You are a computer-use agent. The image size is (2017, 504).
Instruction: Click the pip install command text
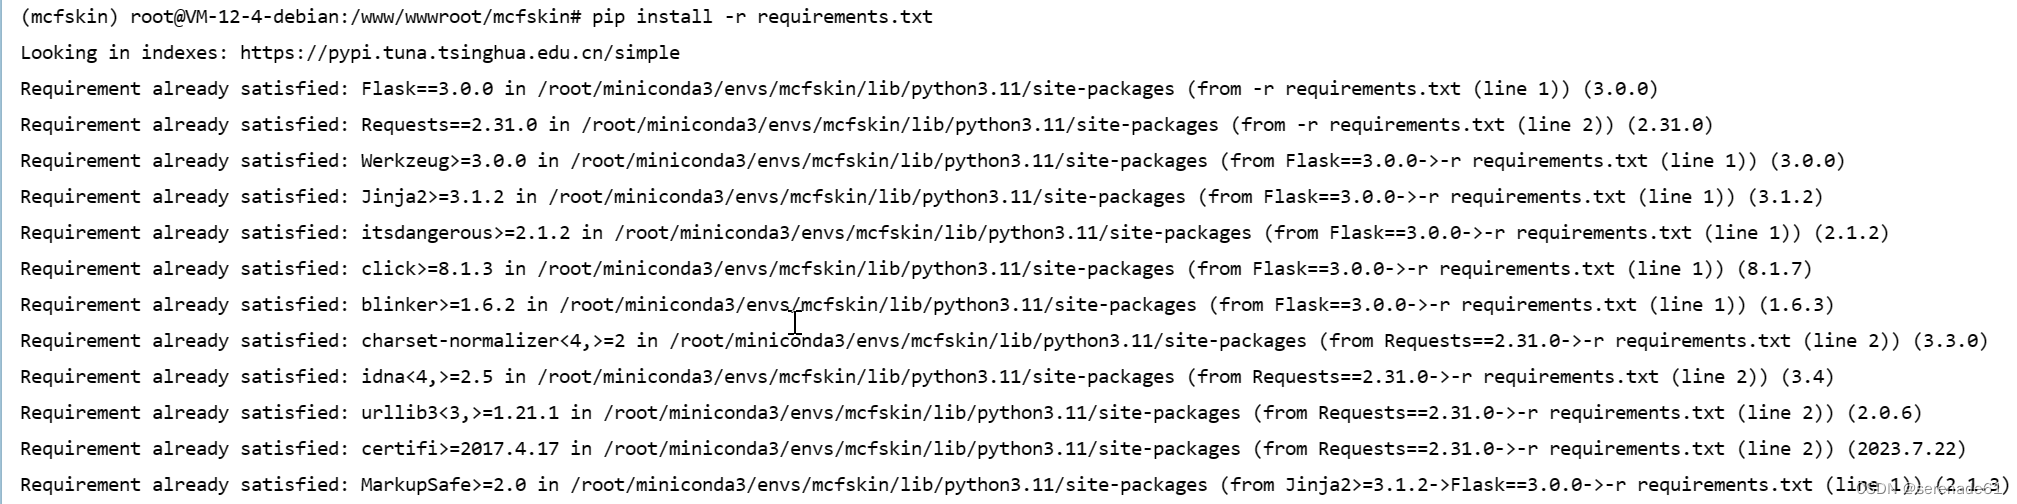[x=762, y=17]
